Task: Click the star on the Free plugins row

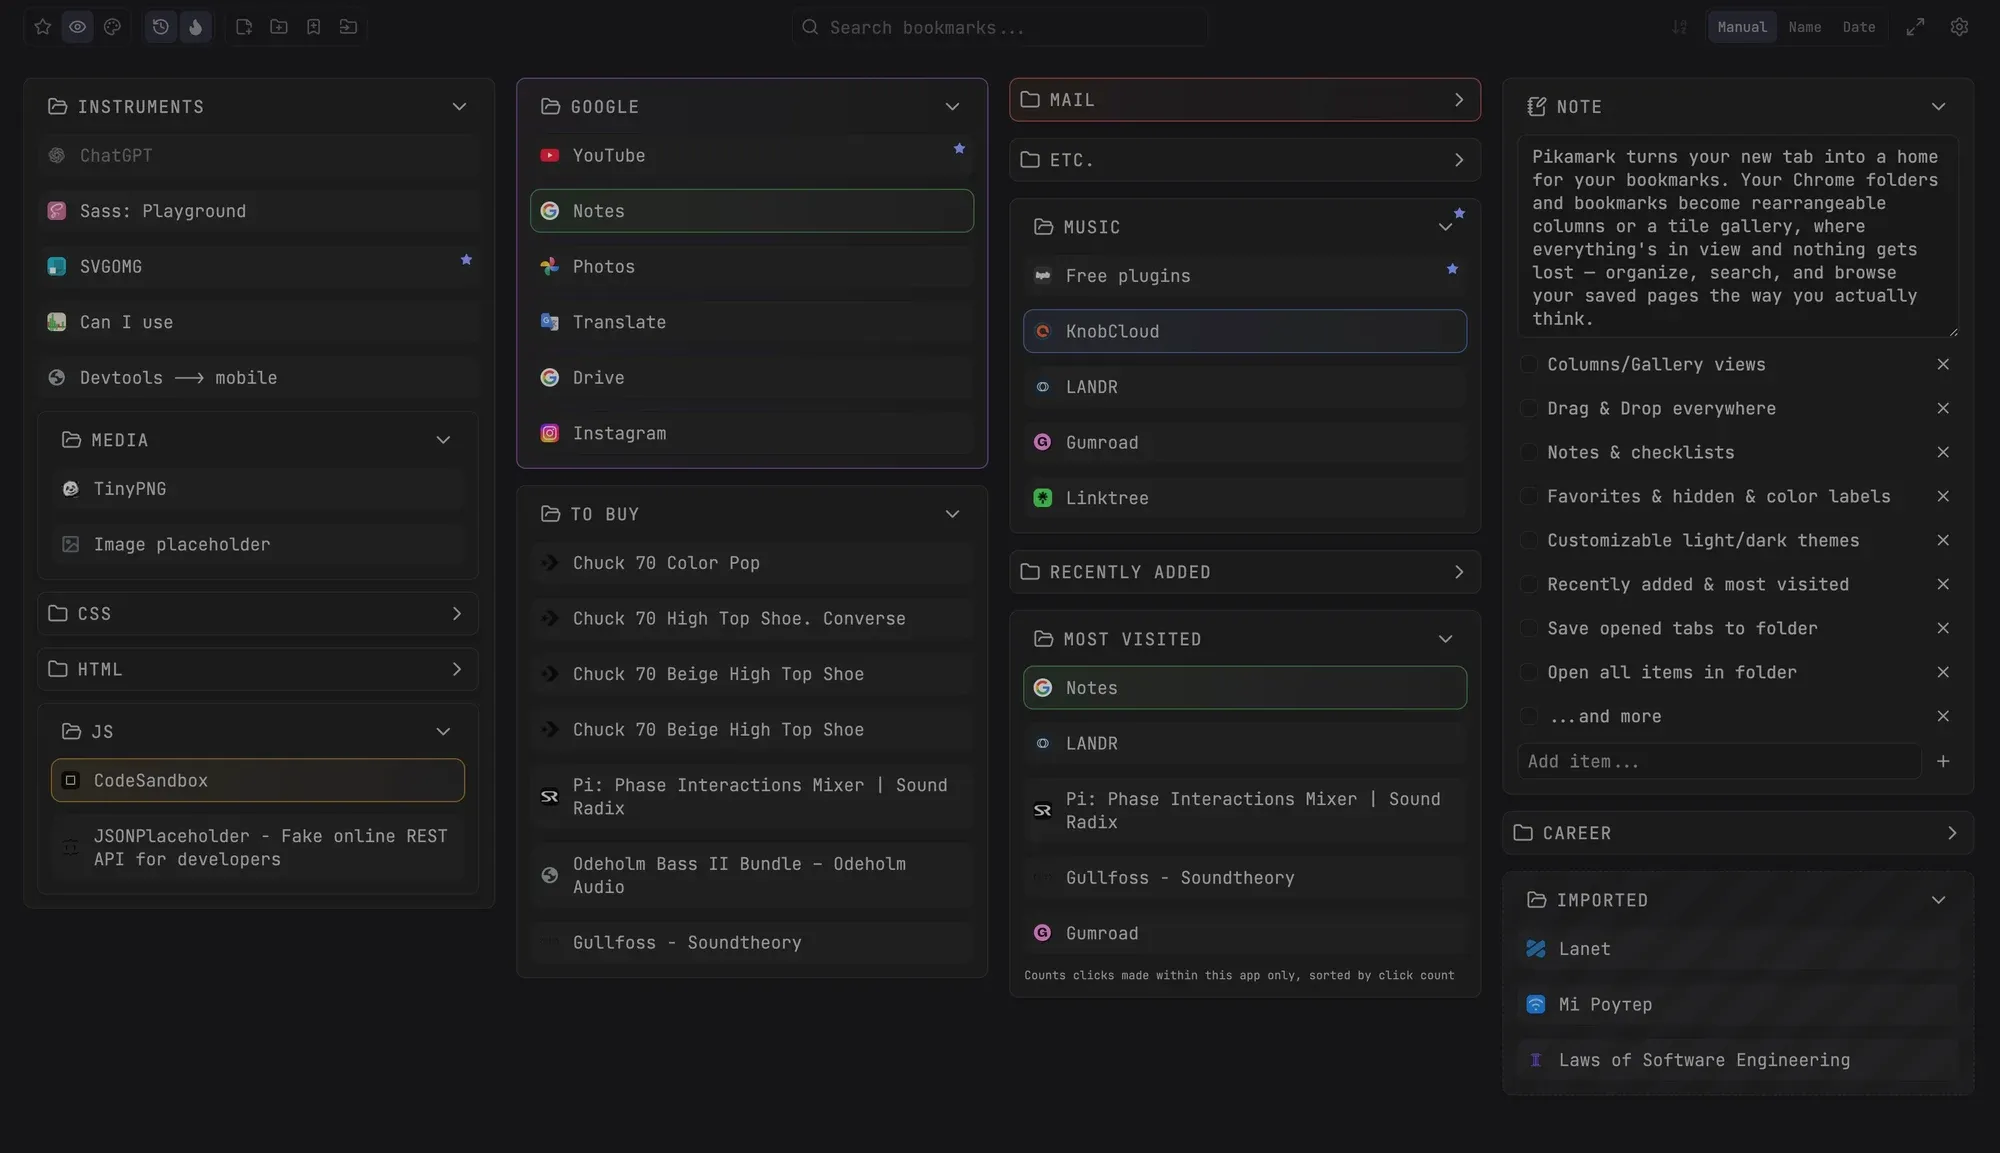Action: 1452,269
